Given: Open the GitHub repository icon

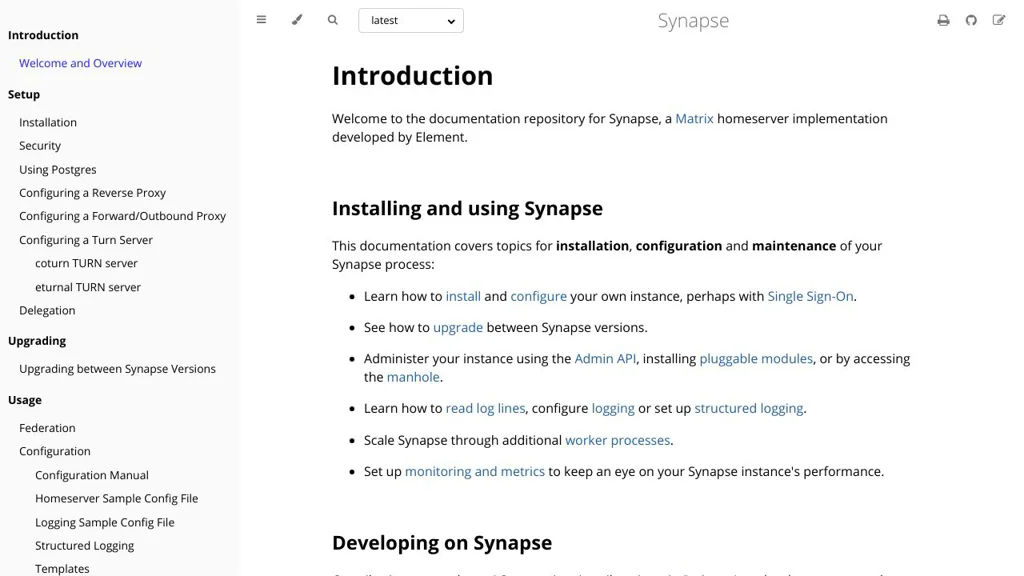Looking at the screenshot, I should tap(971, 20).
